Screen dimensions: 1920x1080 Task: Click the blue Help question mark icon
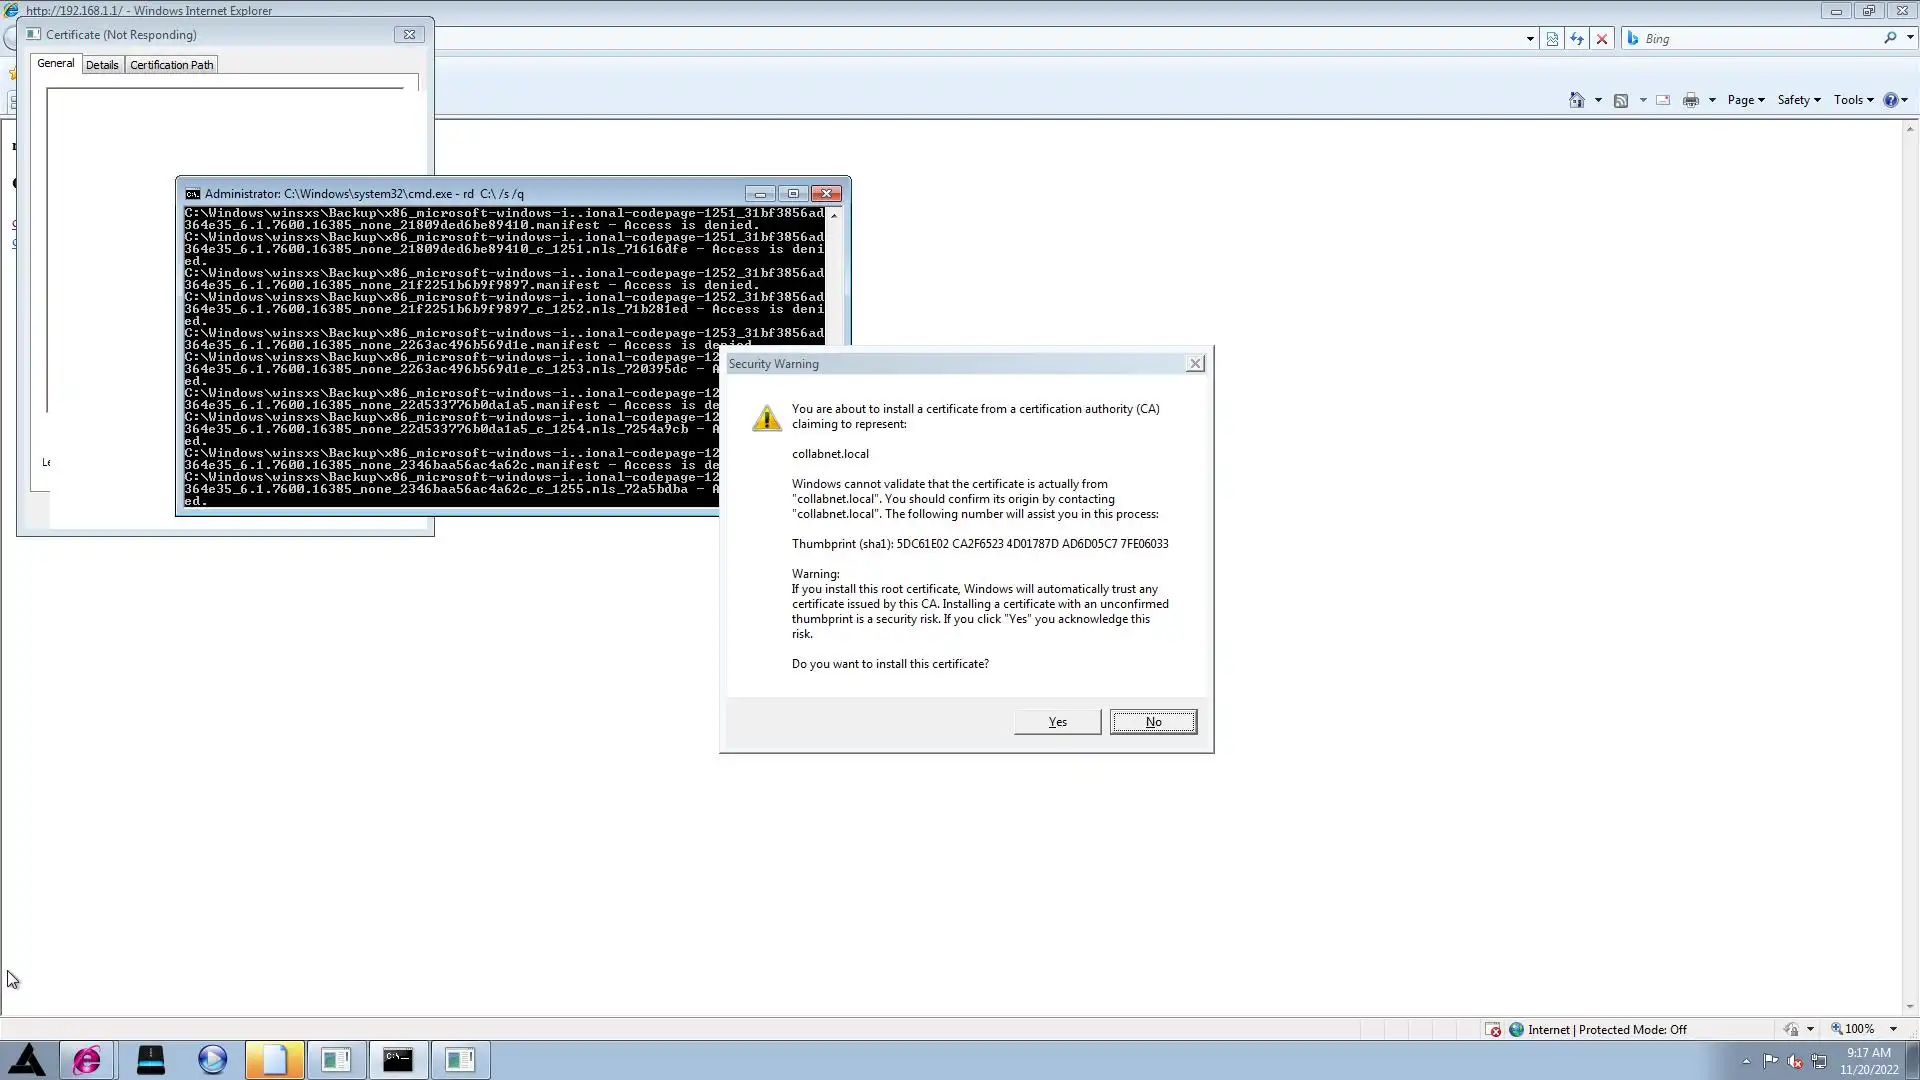coord(1890,100)
